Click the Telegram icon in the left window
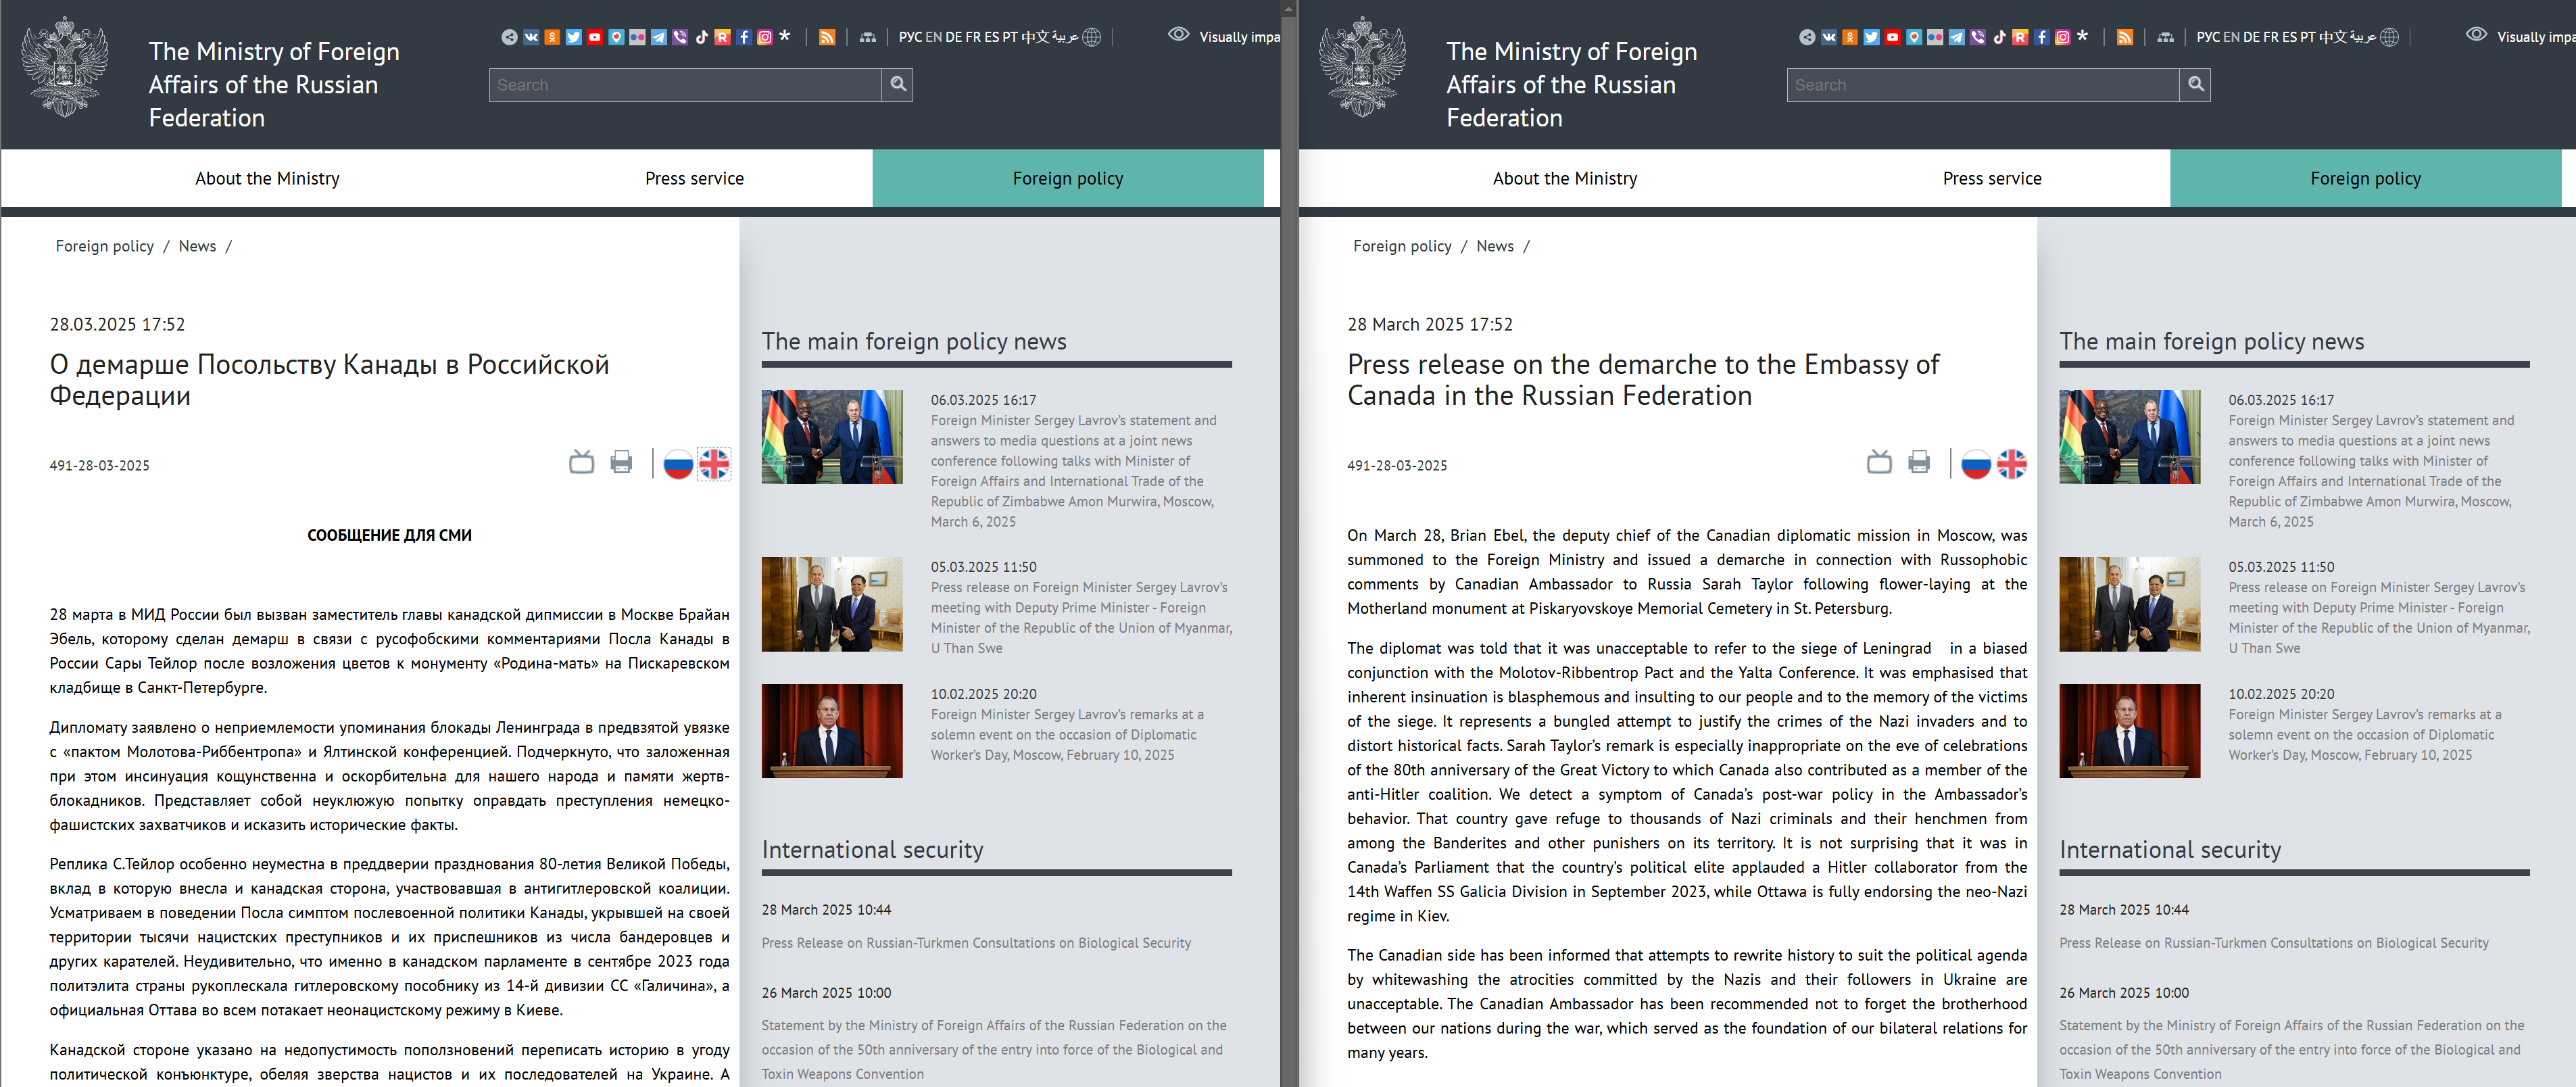The image size is (2576, 1087). pyautogui.click(x=659, y=37)
